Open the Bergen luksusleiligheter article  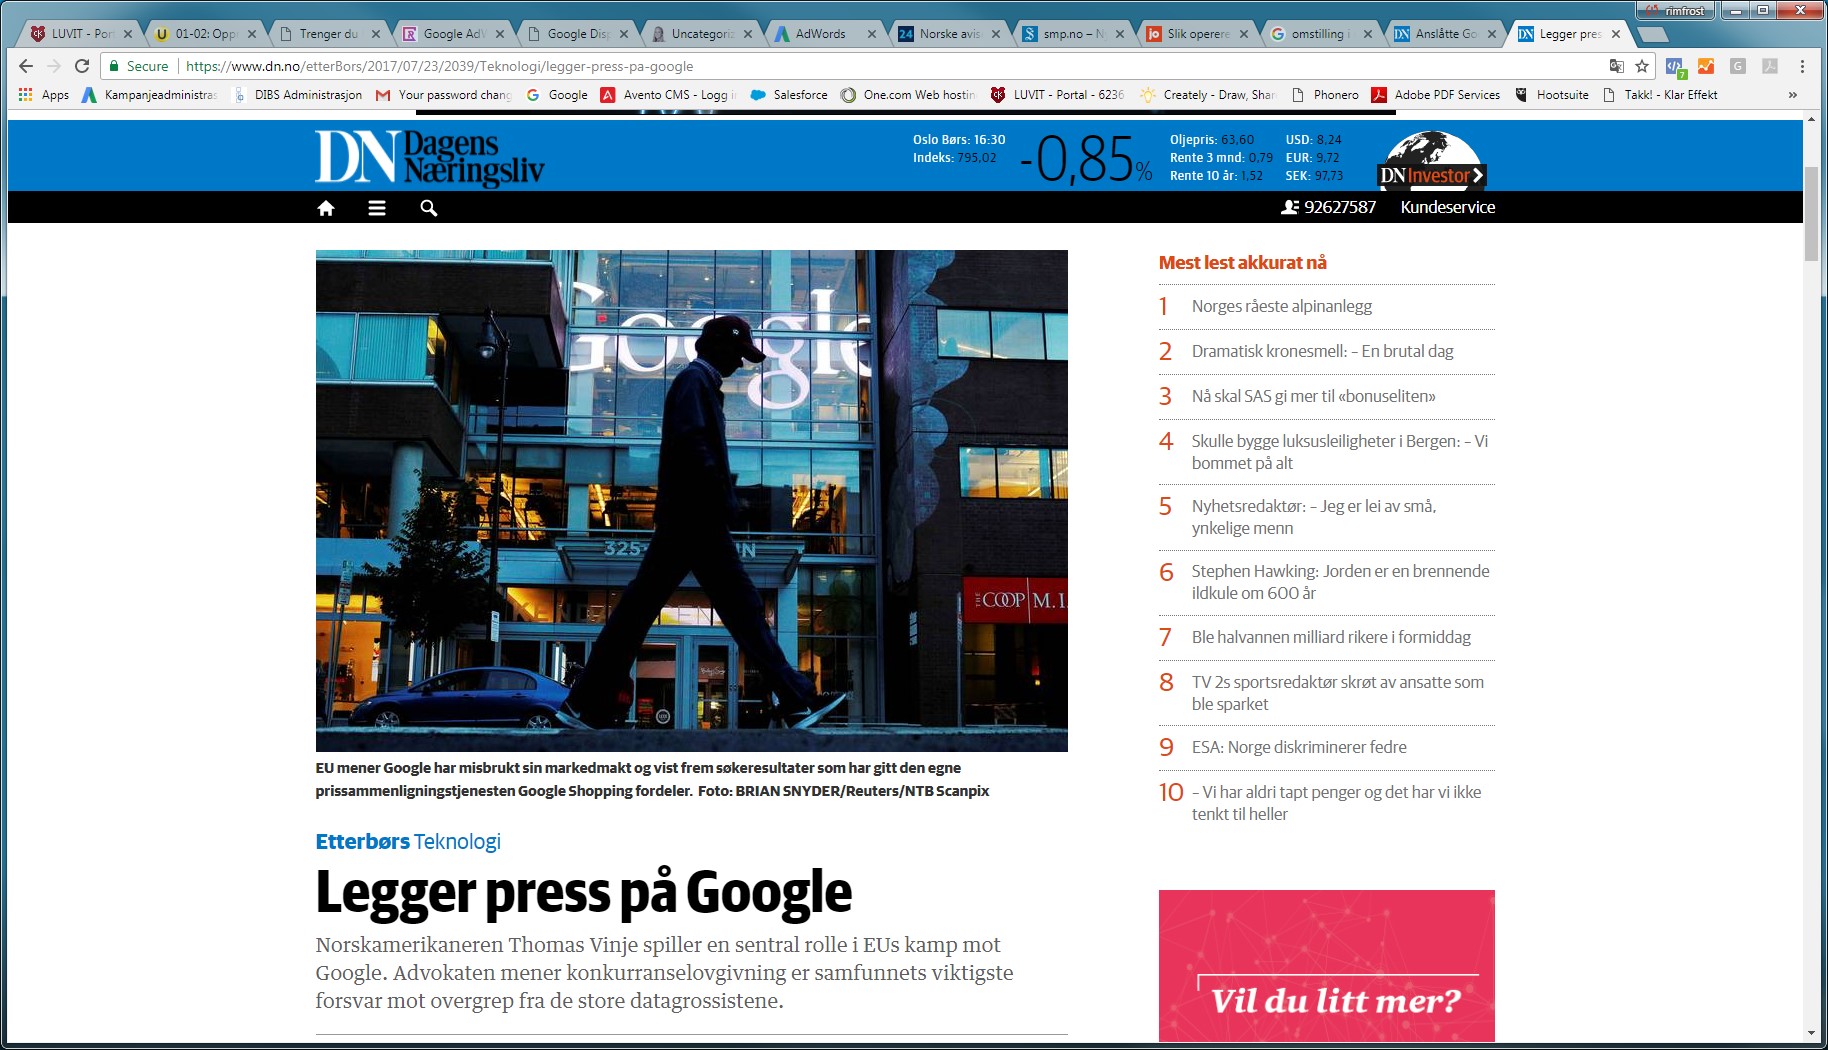tap(1339, 452)
